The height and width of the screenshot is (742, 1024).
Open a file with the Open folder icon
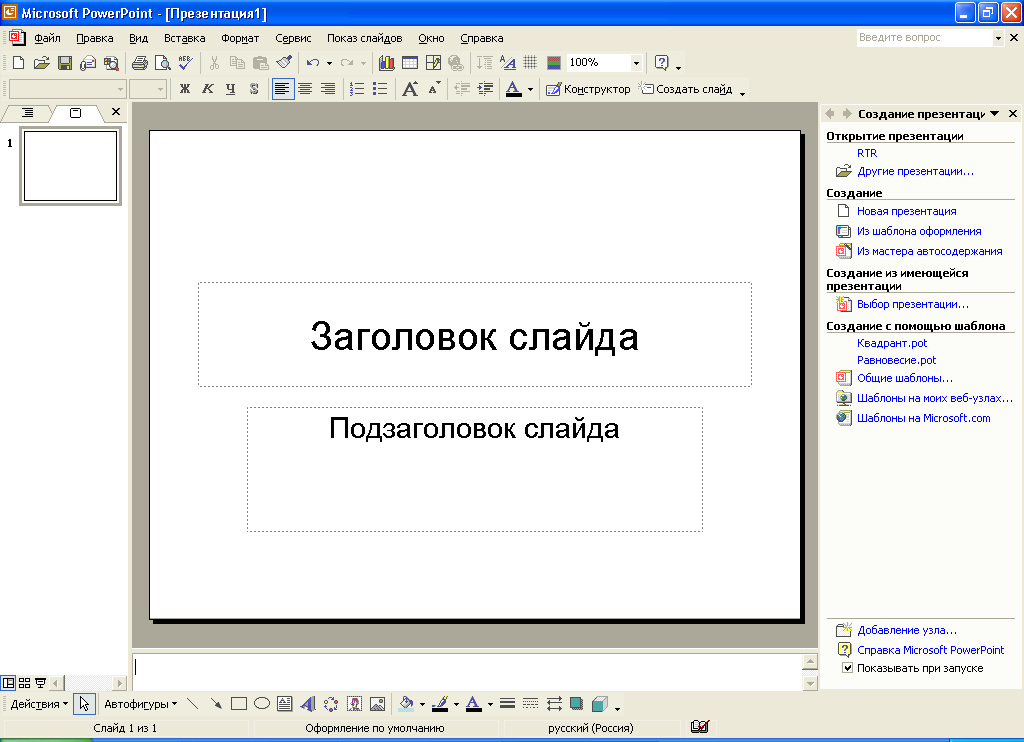click(41, 63)
